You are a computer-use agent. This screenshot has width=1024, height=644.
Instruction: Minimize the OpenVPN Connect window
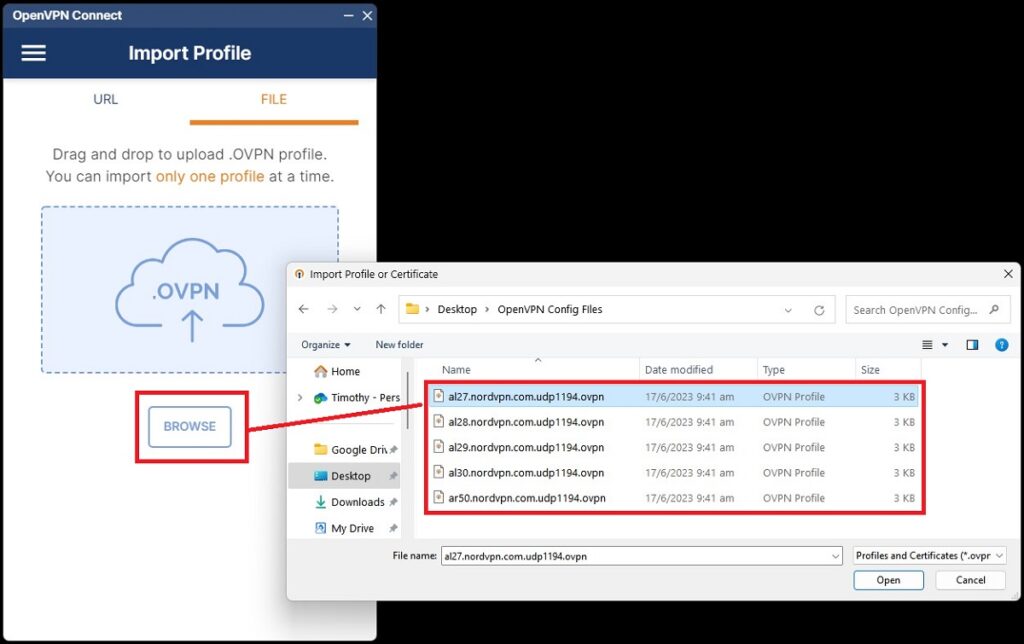(x=349, y=15)
